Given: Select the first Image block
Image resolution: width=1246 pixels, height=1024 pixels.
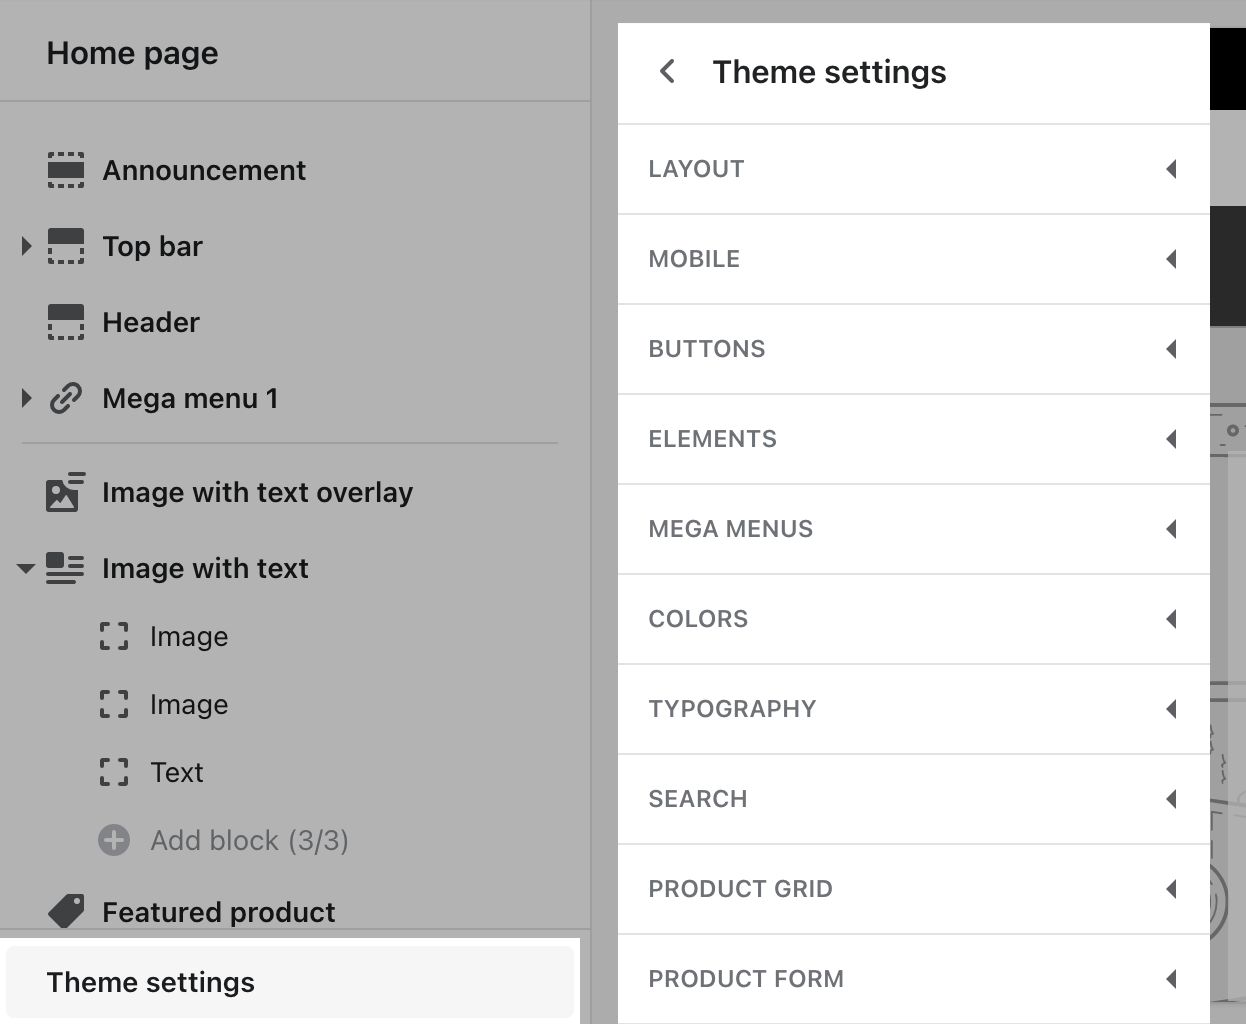Looking at the screenshot, I should (x=189, y=636).
